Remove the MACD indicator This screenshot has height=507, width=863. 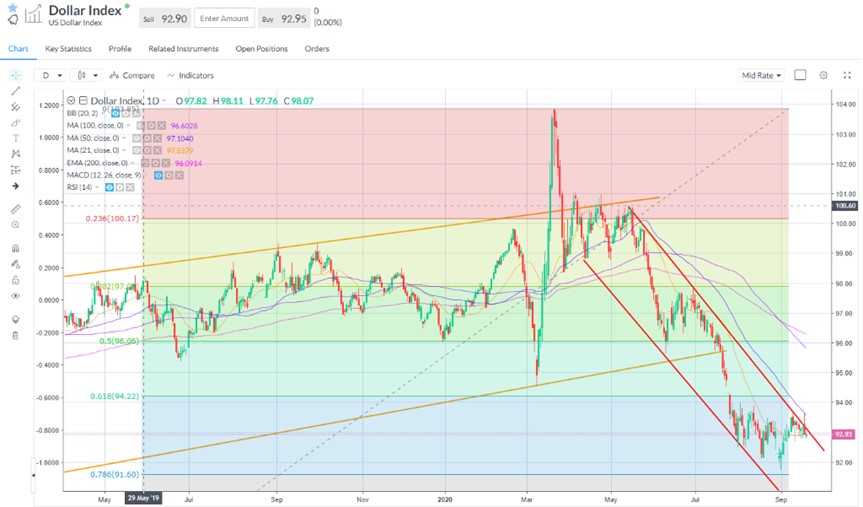[x=179, y=175]
